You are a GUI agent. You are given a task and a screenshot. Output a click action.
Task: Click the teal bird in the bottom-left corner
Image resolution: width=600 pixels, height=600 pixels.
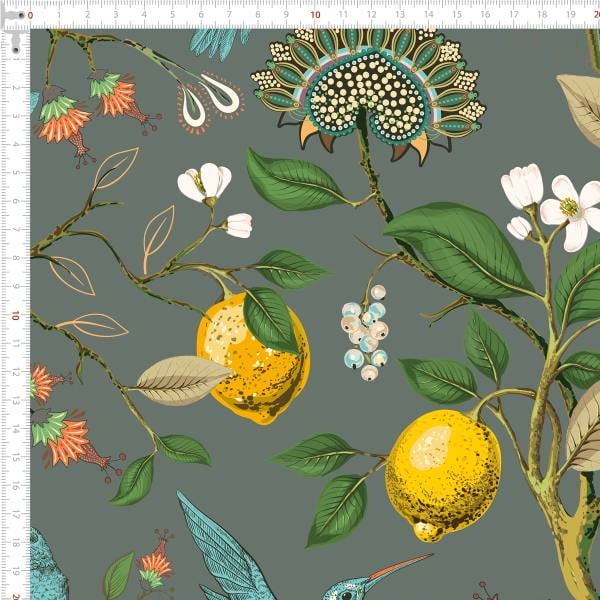tap(48, 567)
